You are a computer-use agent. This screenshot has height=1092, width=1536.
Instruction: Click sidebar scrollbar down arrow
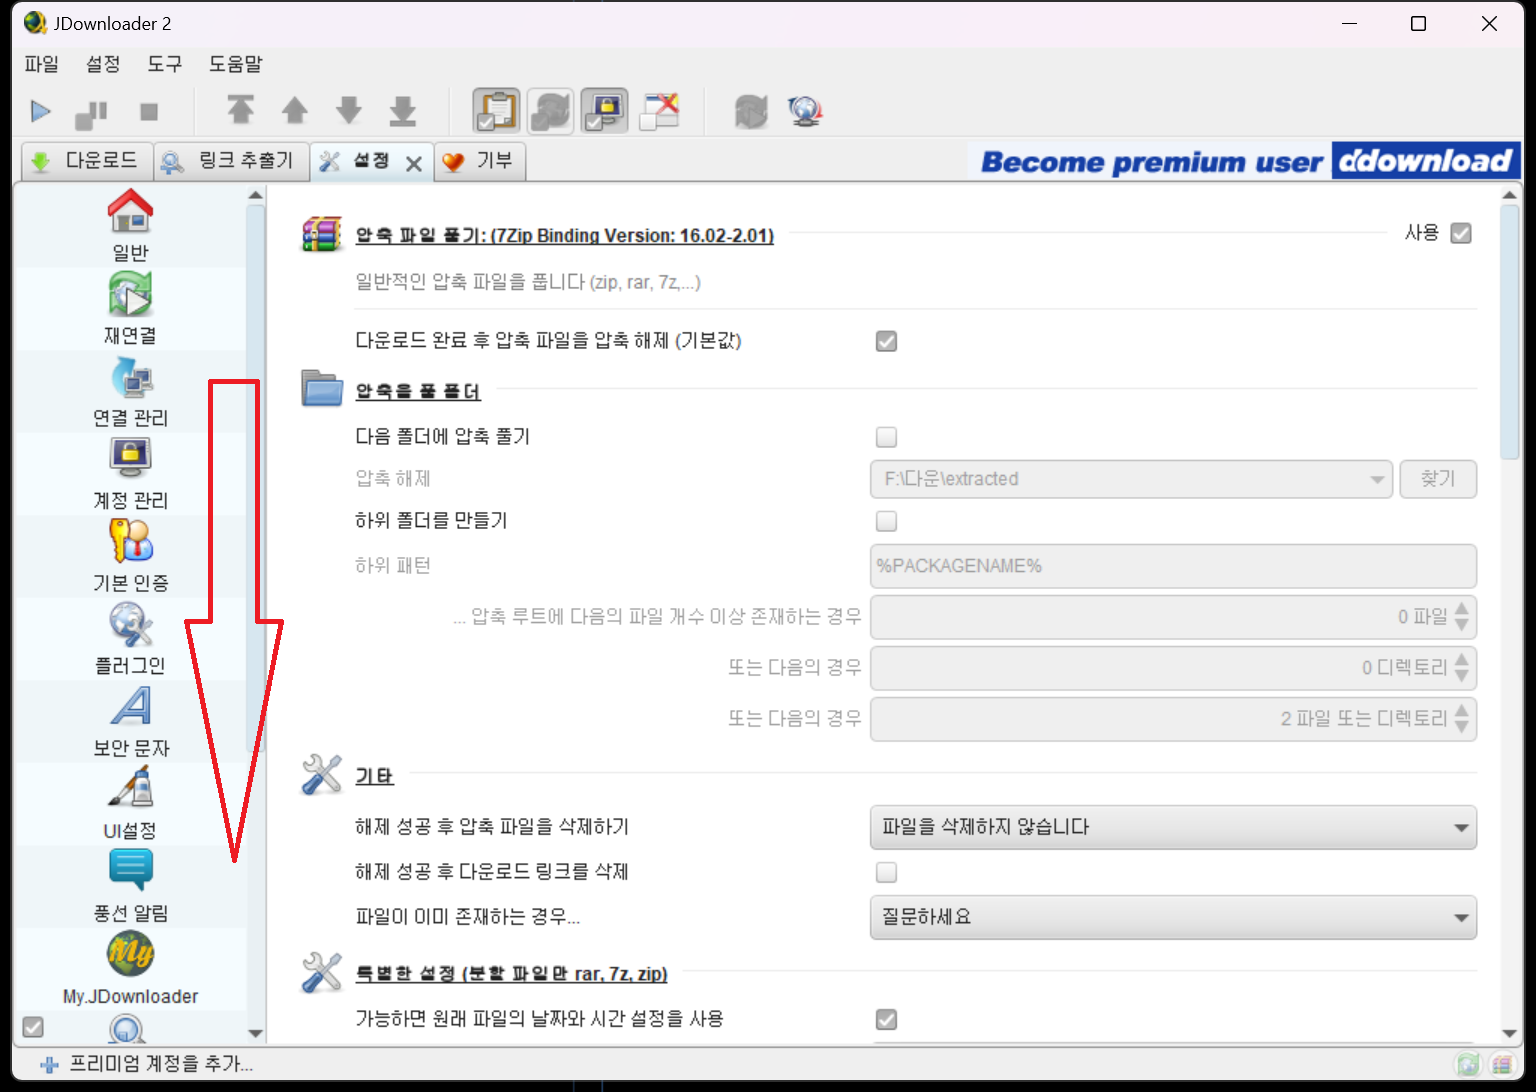tap(256, 1033)
